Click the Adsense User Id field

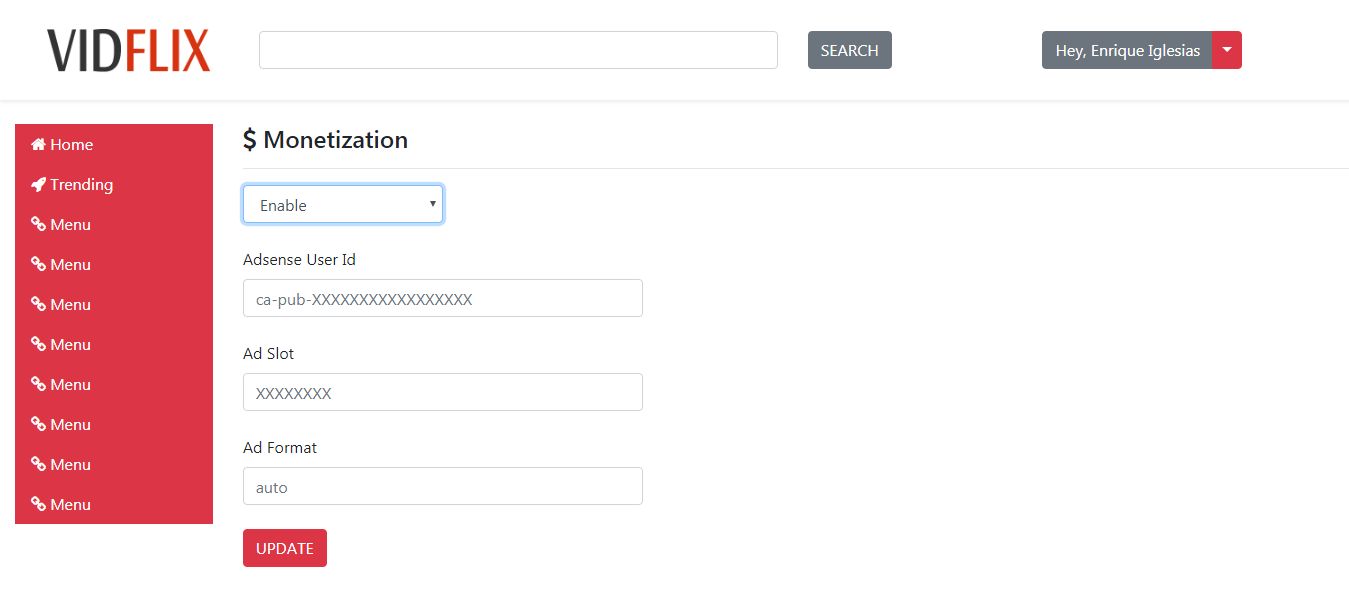442,298
